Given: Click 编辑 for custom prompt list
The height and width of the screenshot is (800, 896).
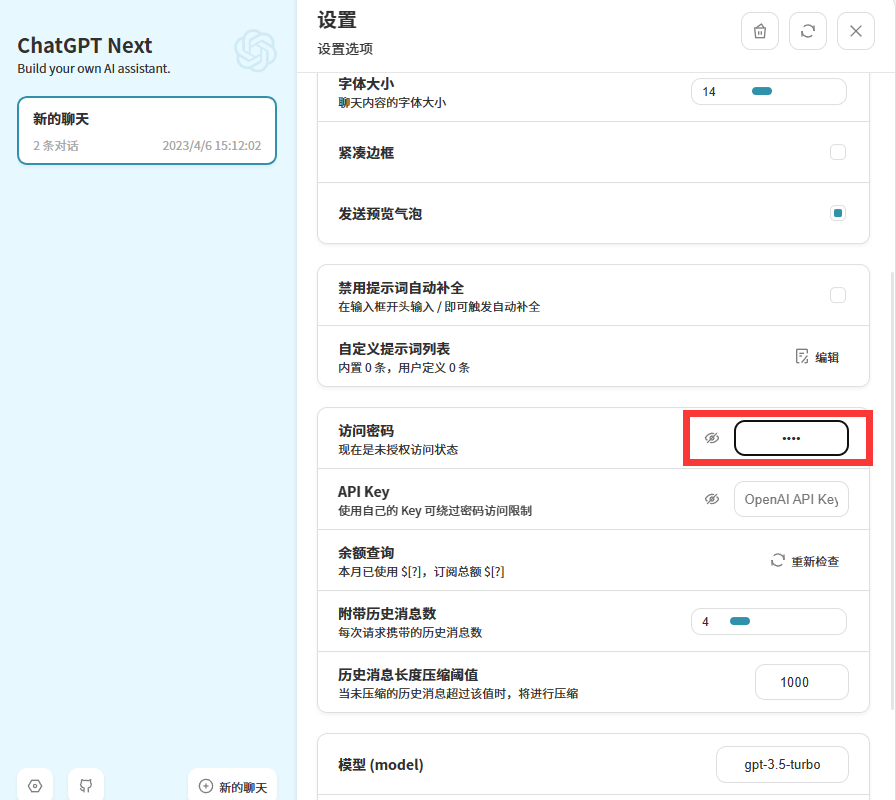Looking at the screenshot, I should [817, 357].
